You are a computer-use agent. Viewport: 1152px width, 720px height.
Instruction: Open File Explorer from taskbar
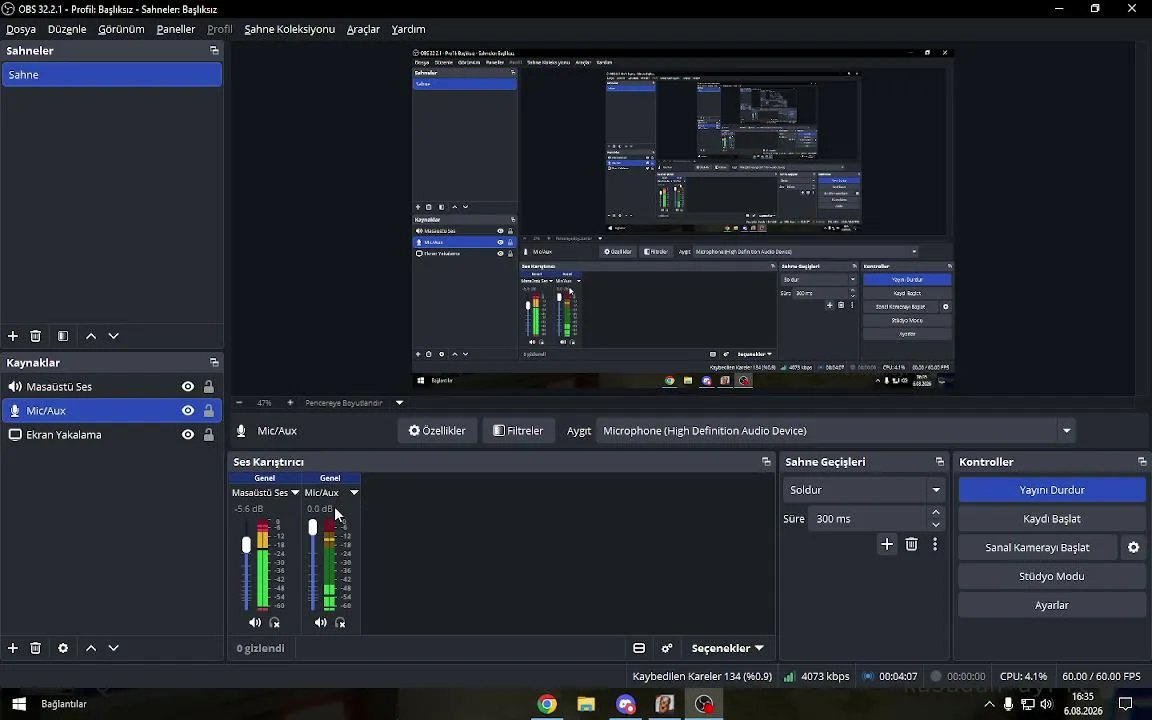(x=586, y=704)
